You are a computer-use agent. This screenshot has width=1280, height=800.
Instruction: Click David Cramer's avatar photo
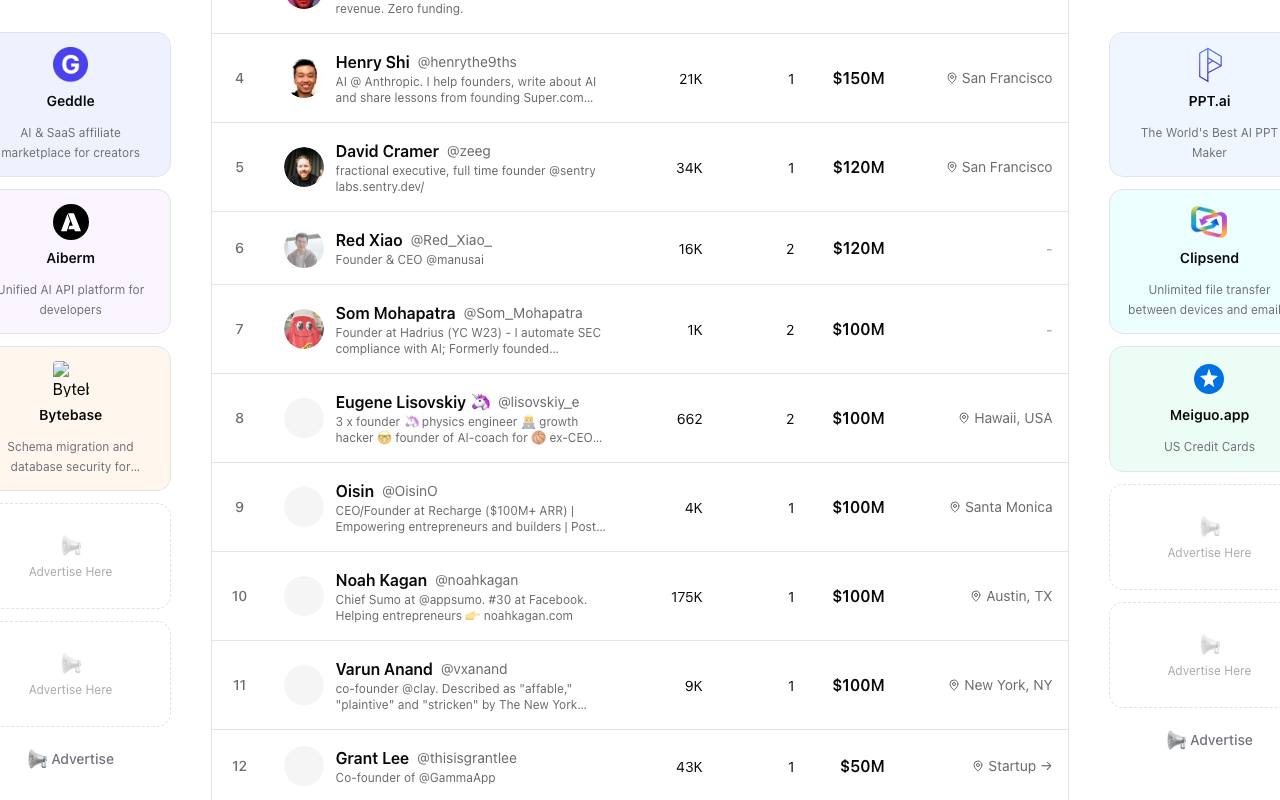tap(303, 167)
